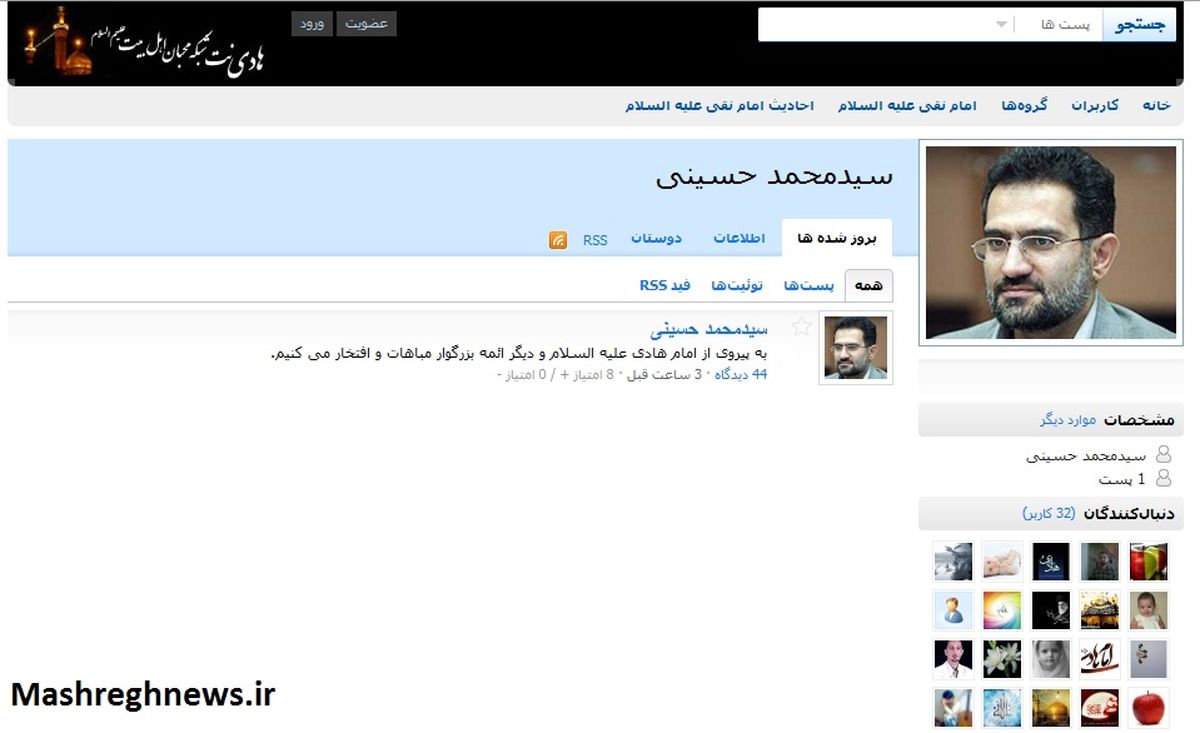1200x733 pixels.
Task: Open the dark blue calligraphy avatar
Action: pos(1051,561)
